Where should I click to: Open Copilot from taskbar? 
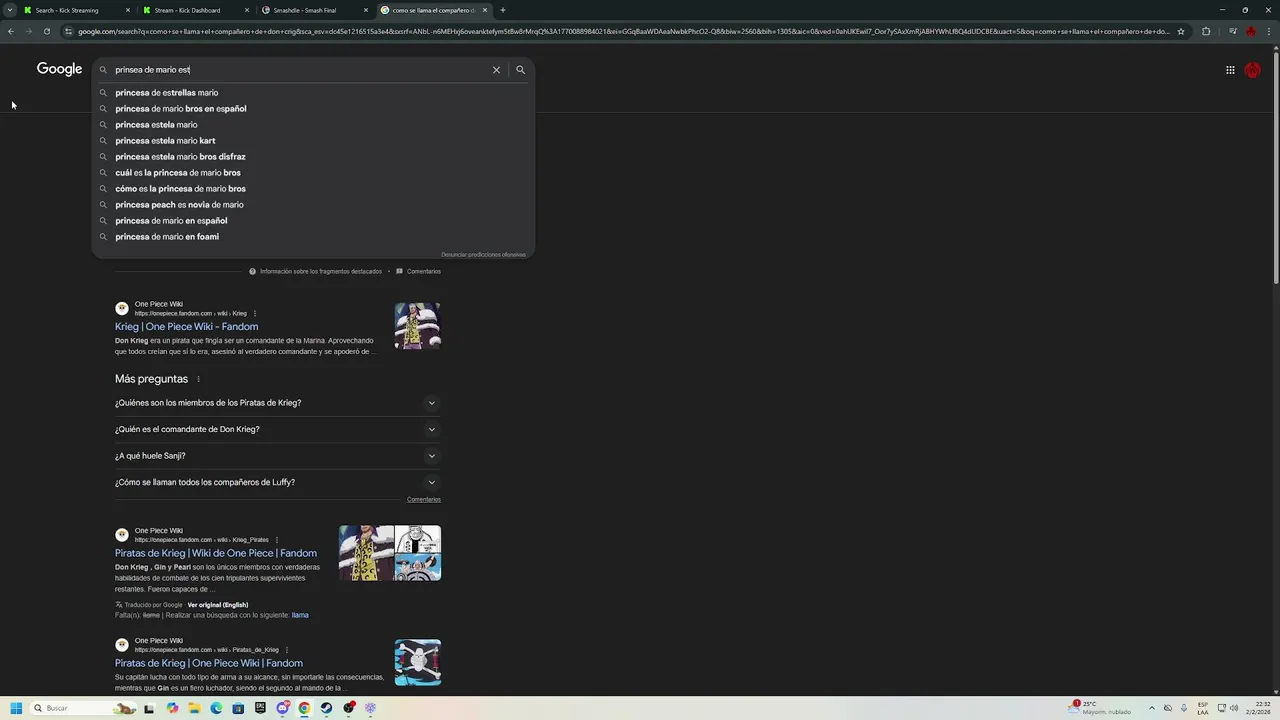click(172, 708)
